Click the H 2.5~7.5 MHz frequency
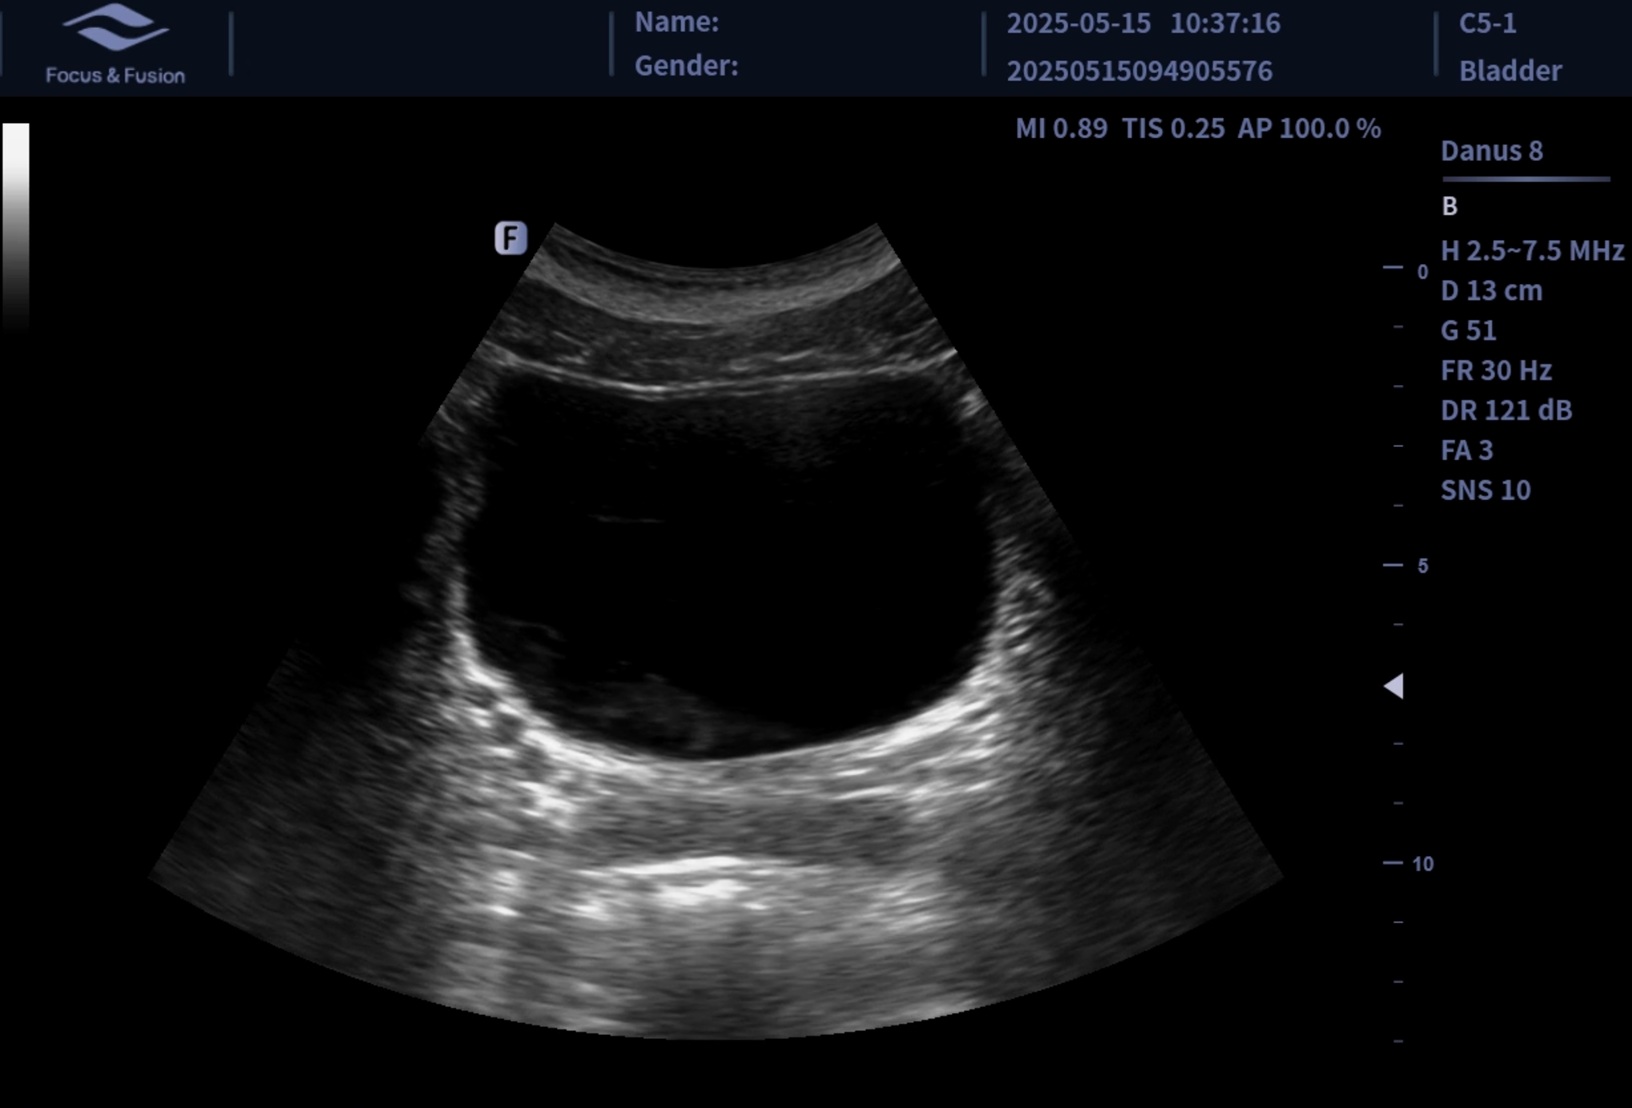Image resolution: width=1632 pixels, height=1108 pixels. (x=1532, y=251)
